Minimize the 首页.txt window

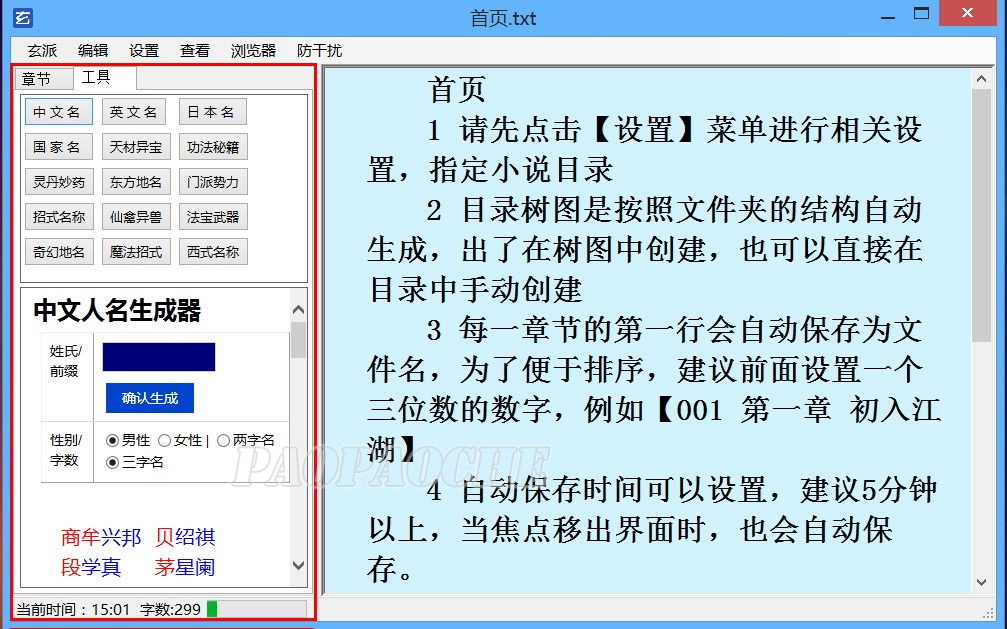click(888, 15)
